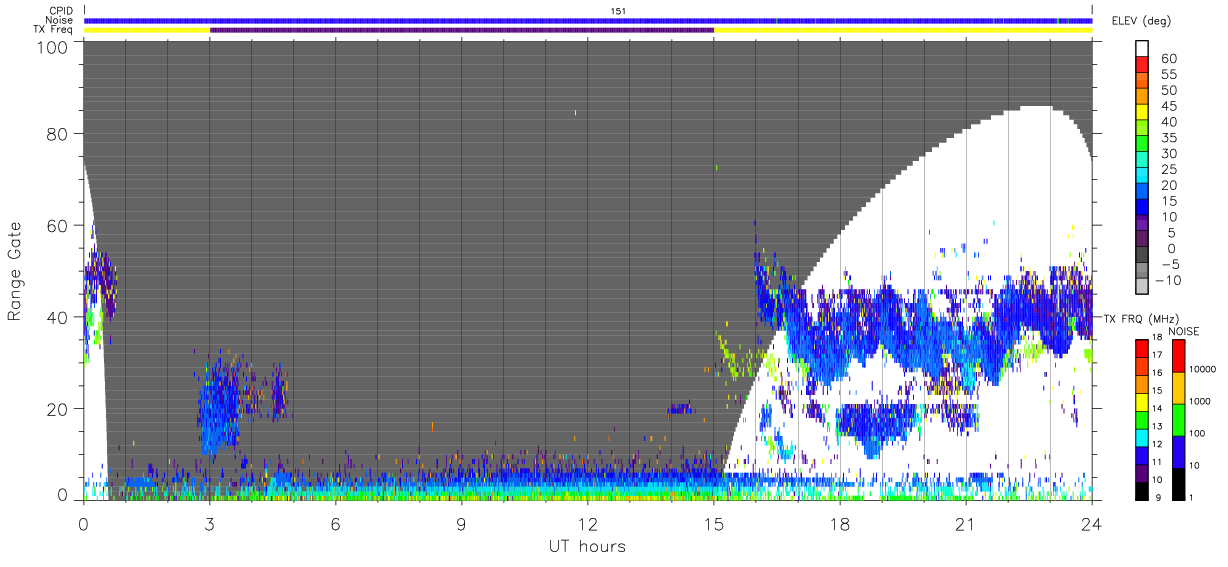Image resolution: width=1228 pixels, height=567 pixels.
Task: Pick the green 30–35 ELEV colorbar swatch
Action: click(1142, 145)
